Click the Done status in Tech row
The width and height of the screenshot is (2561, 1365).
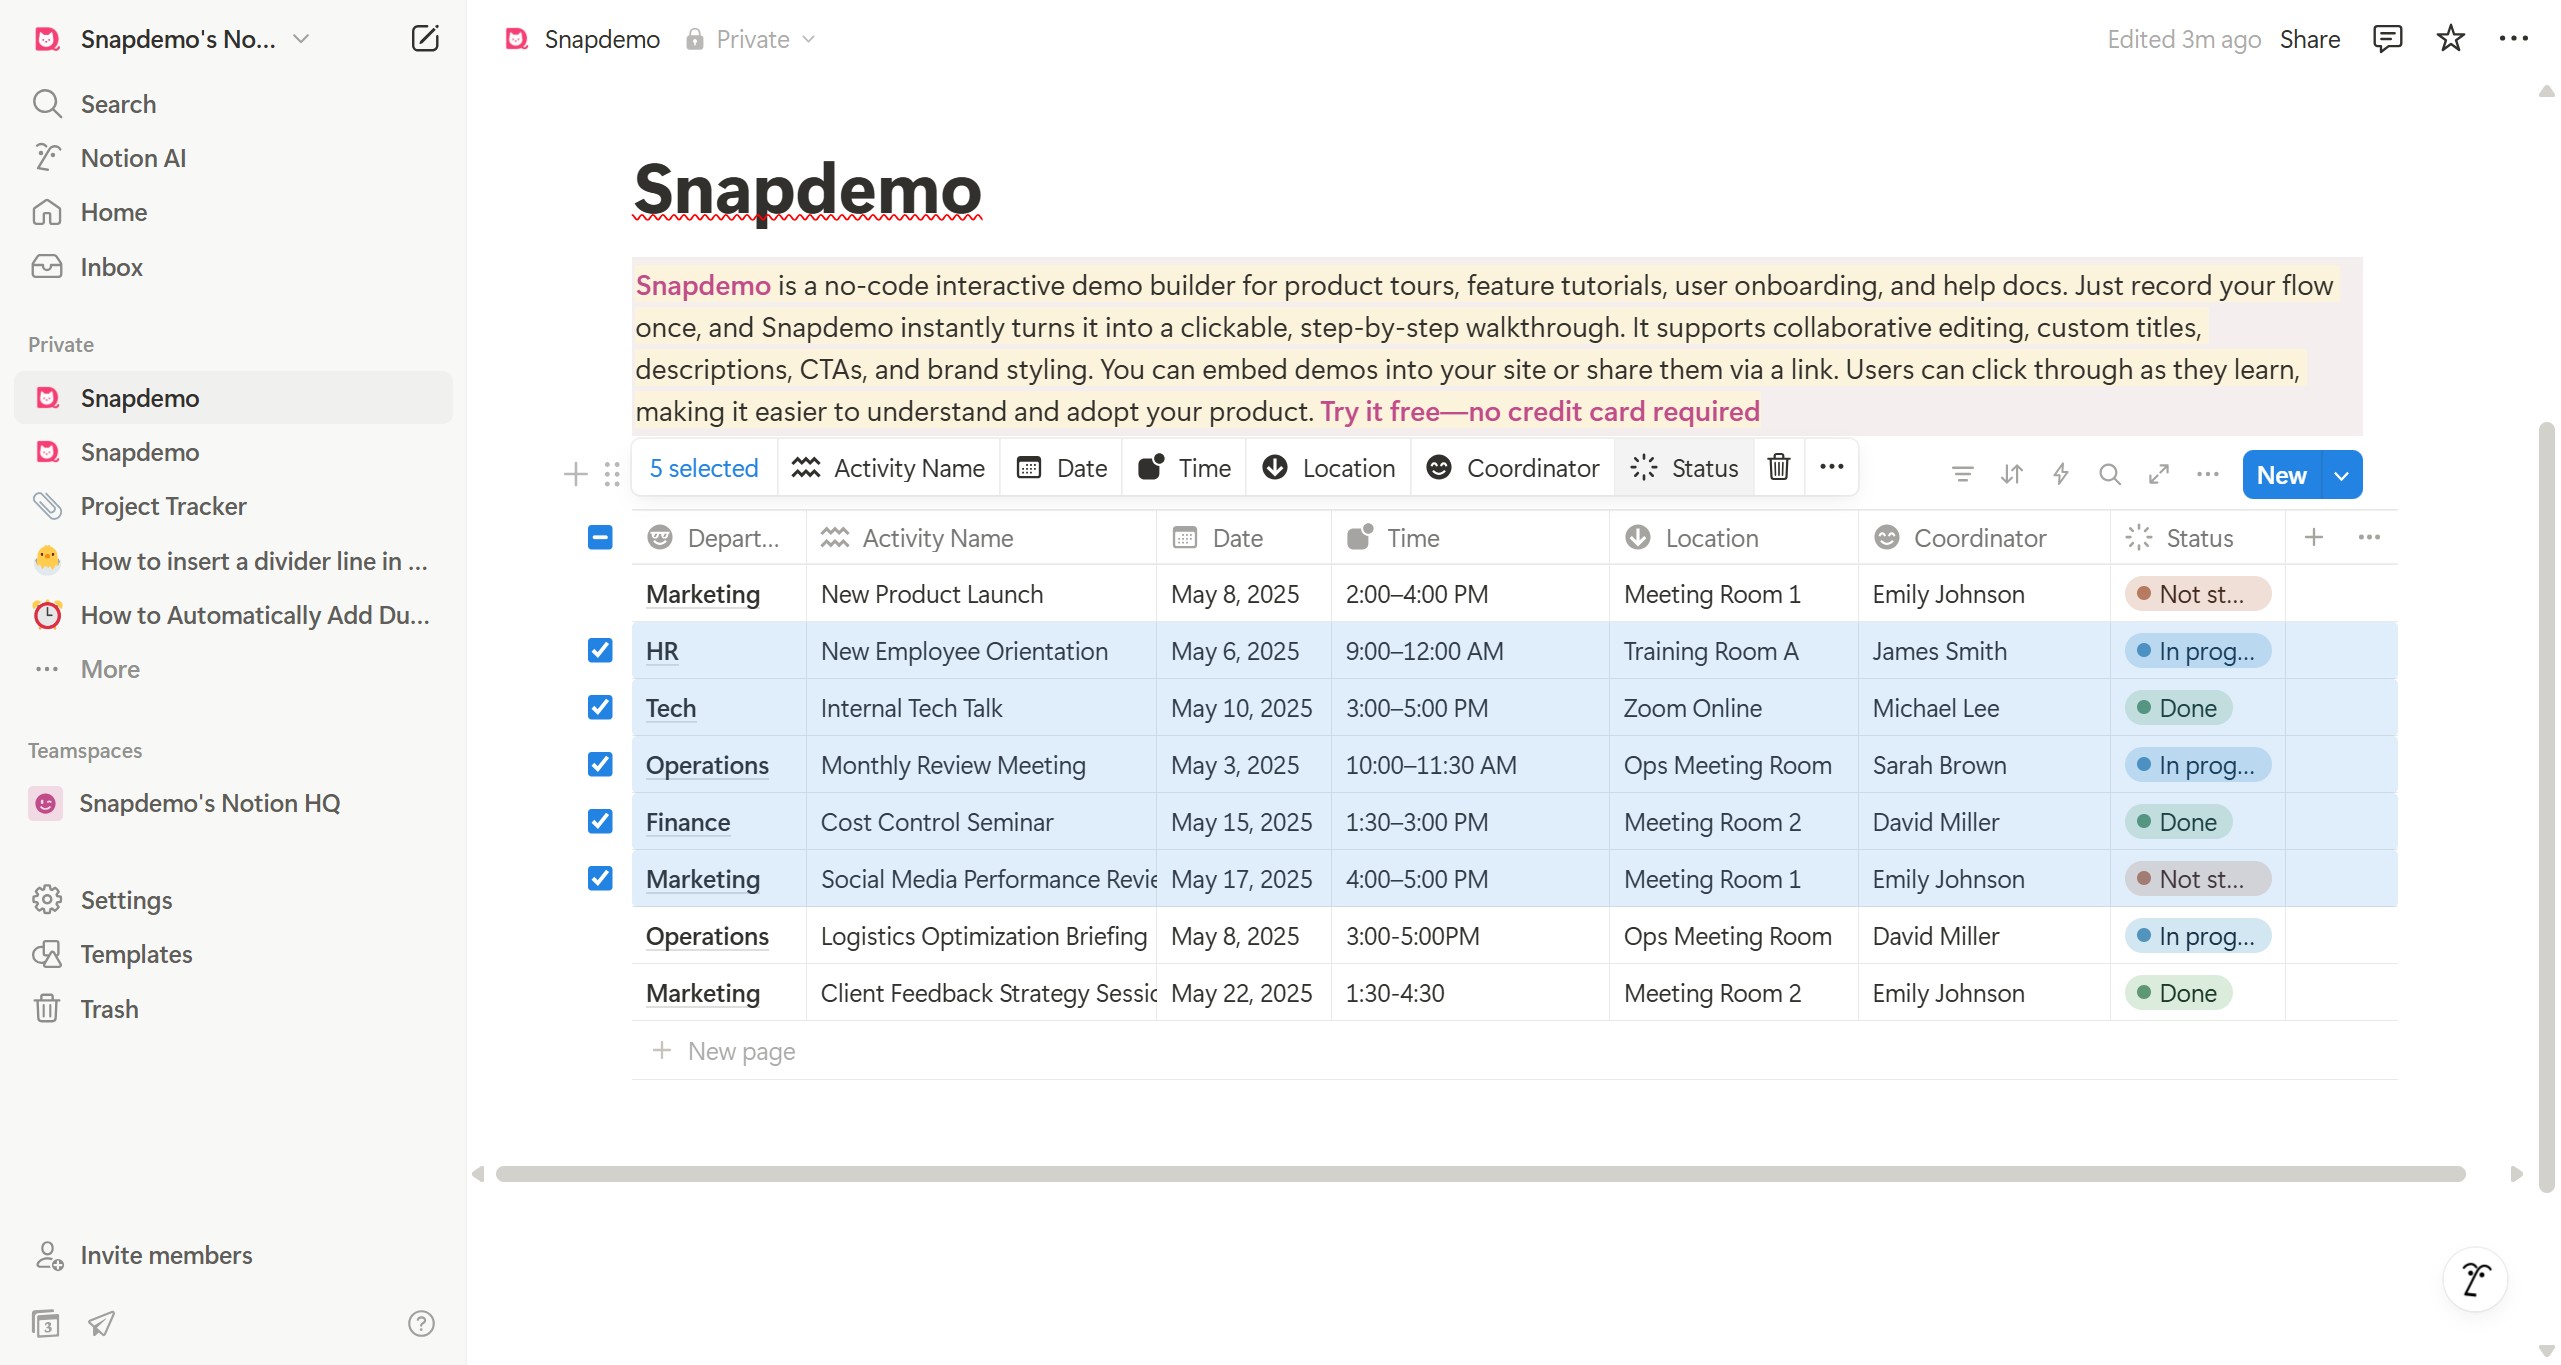[2177, 708]
